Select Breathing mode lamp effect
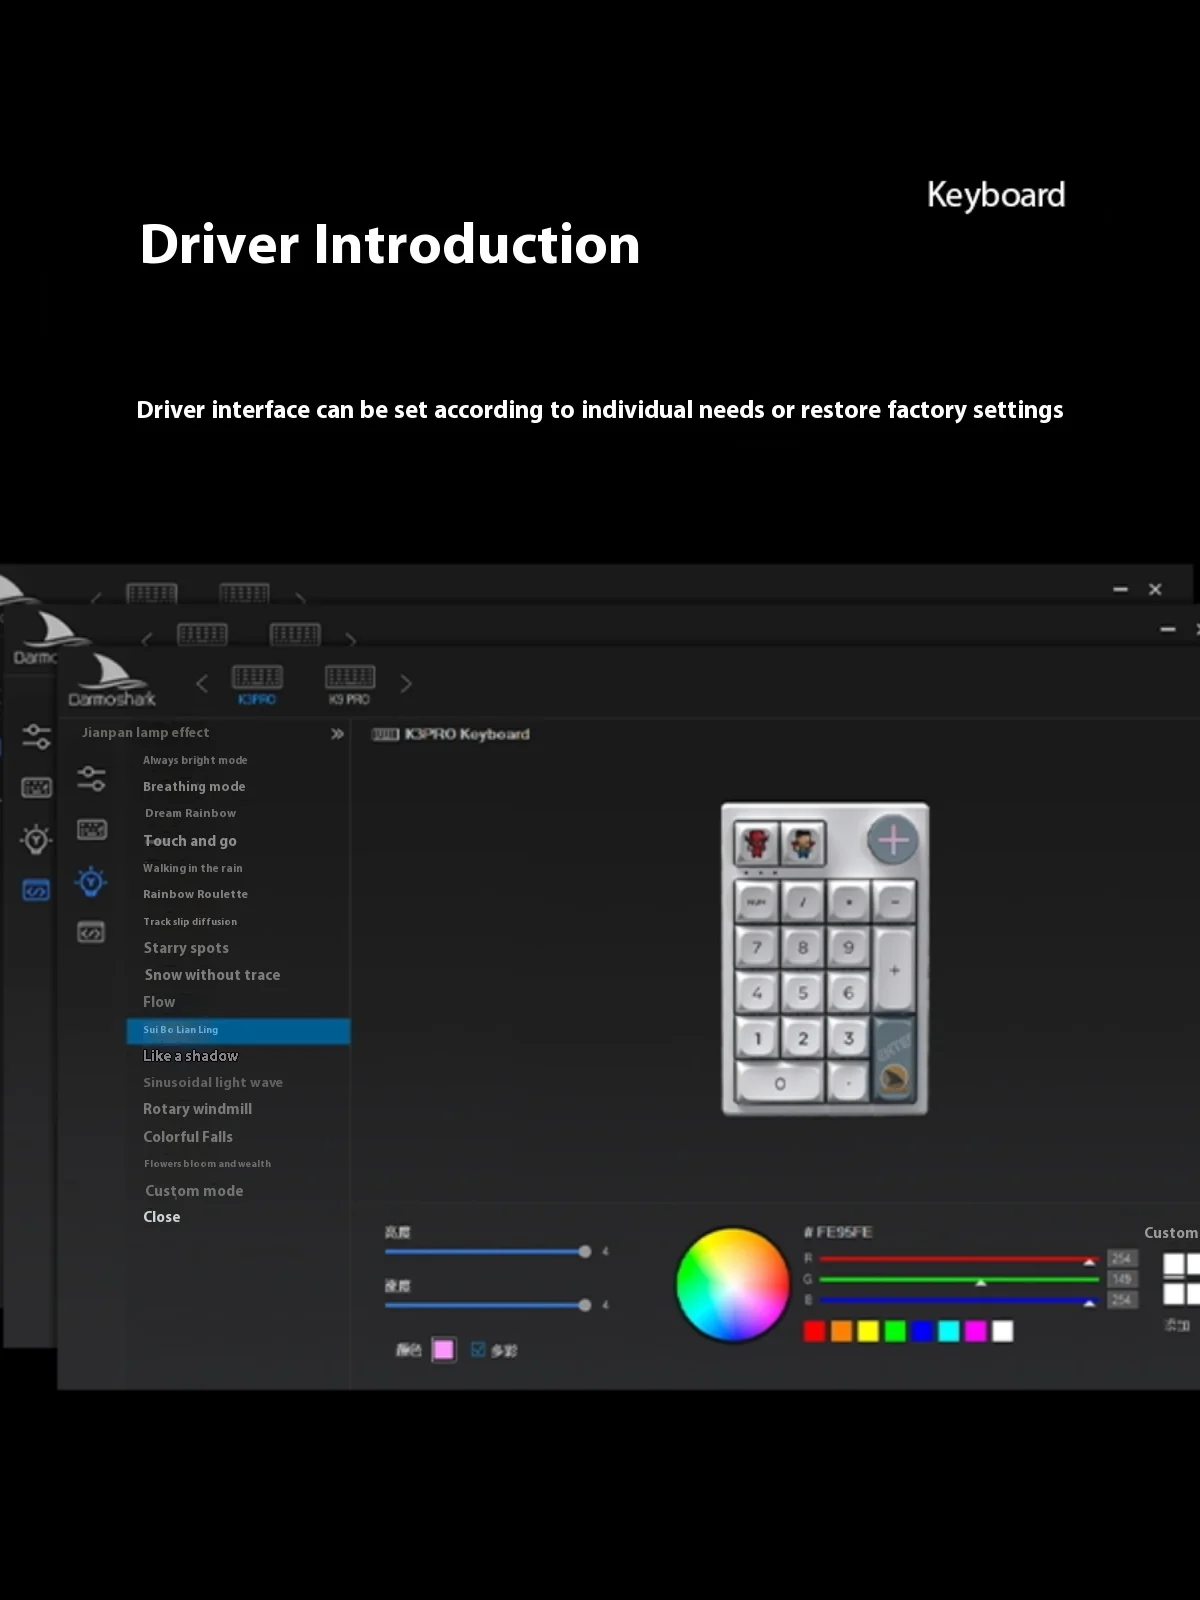This screenshot has width=1200, height=1600. coord(194,787)
